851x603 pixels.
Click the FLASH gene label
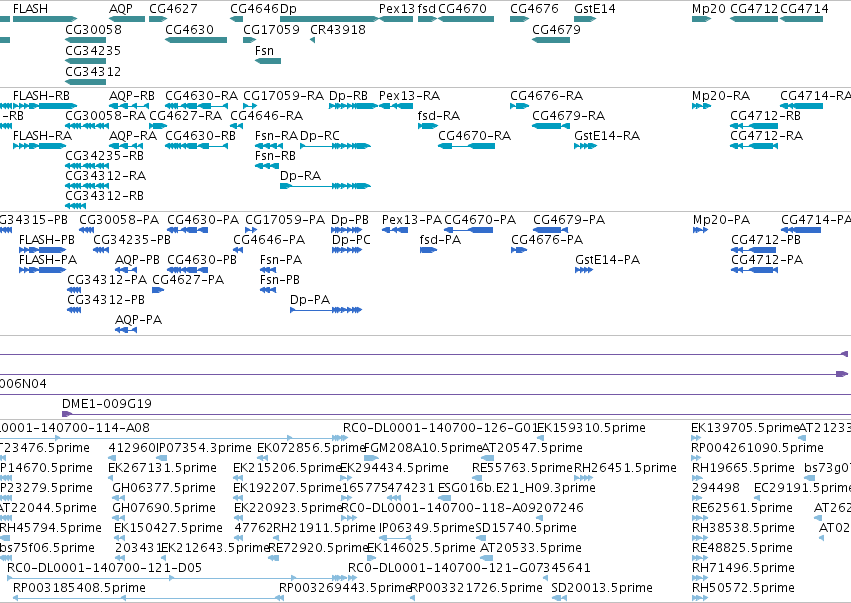pos(30,9)
